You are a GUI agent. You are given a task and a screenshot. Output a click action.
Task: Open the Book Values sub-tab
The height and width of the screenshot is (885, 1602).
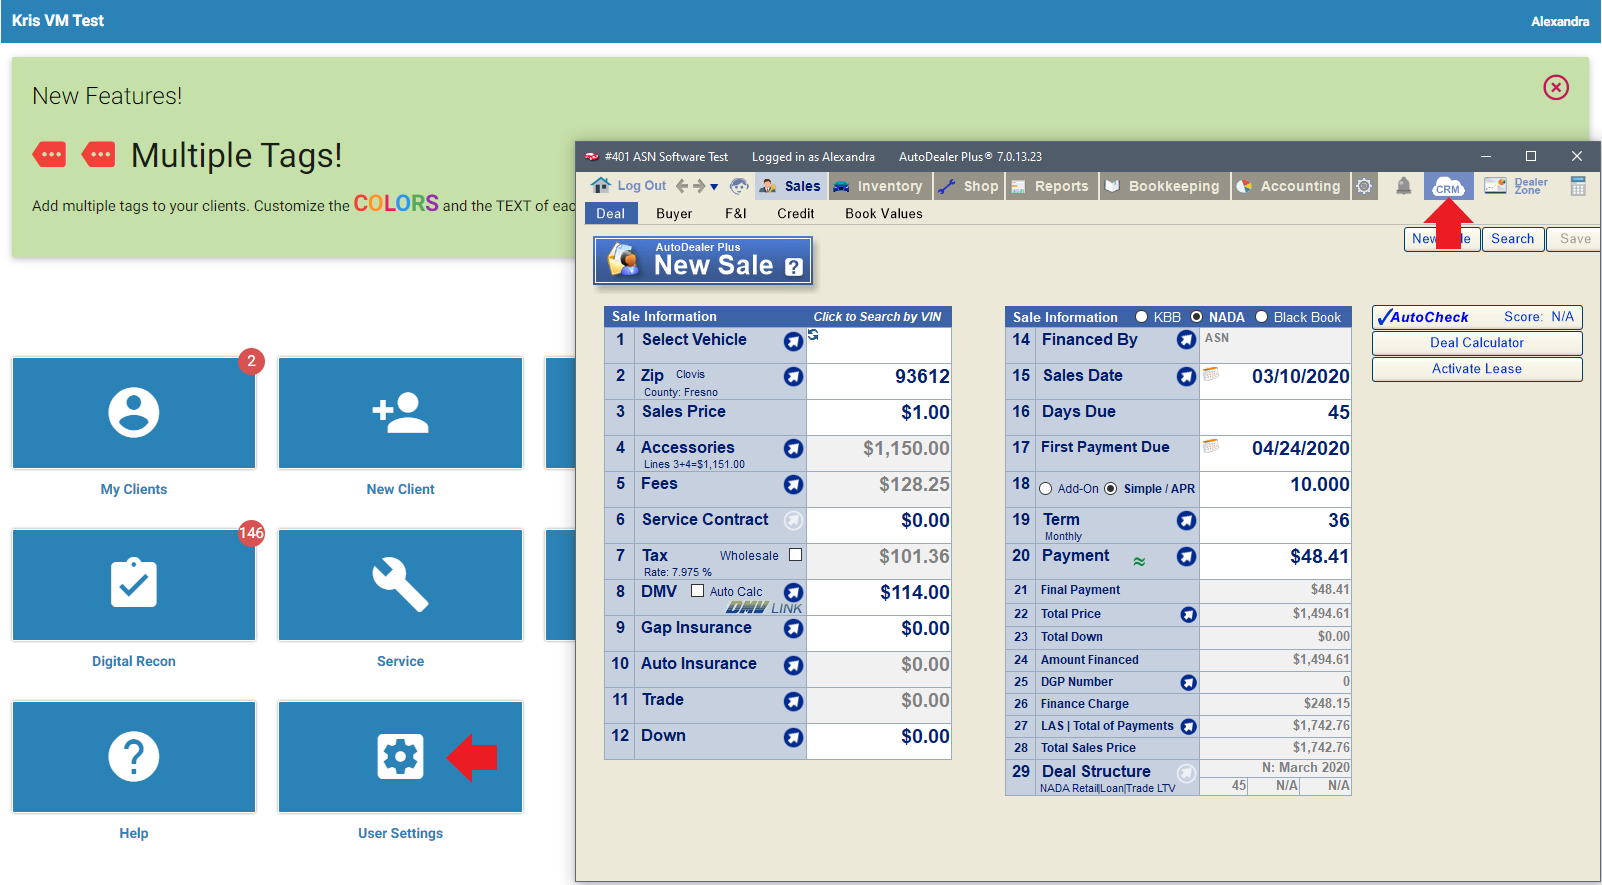884,214
